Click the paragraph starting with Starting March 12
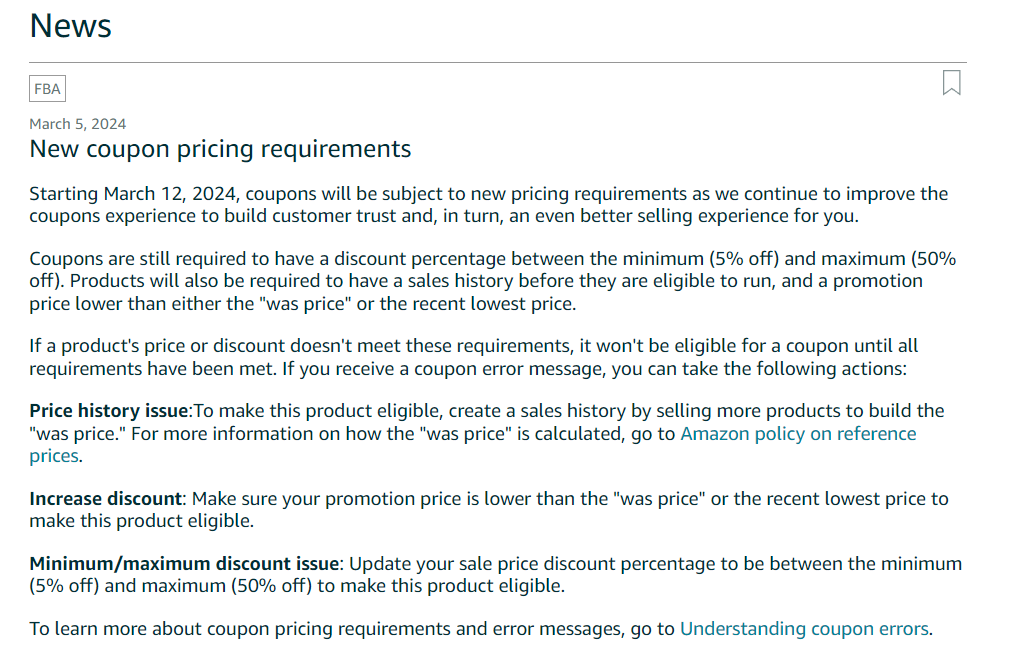 tap(488, 205)
